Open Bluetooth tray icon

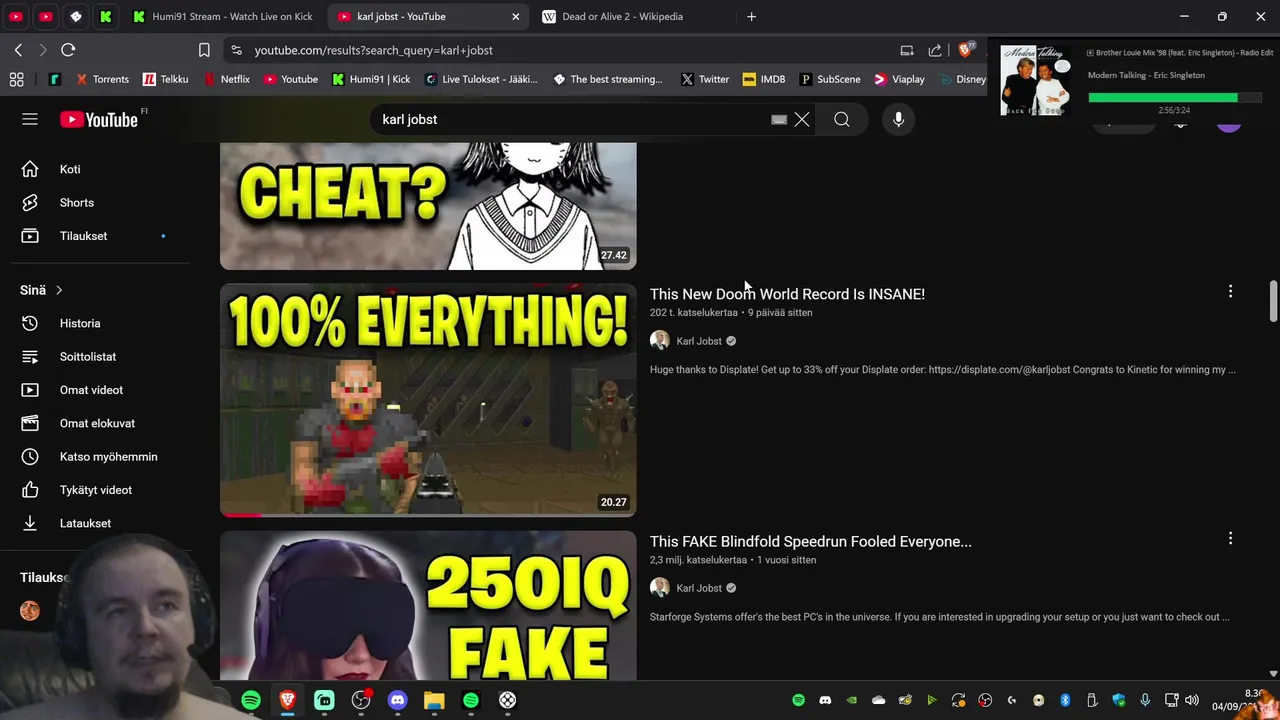1065,700
